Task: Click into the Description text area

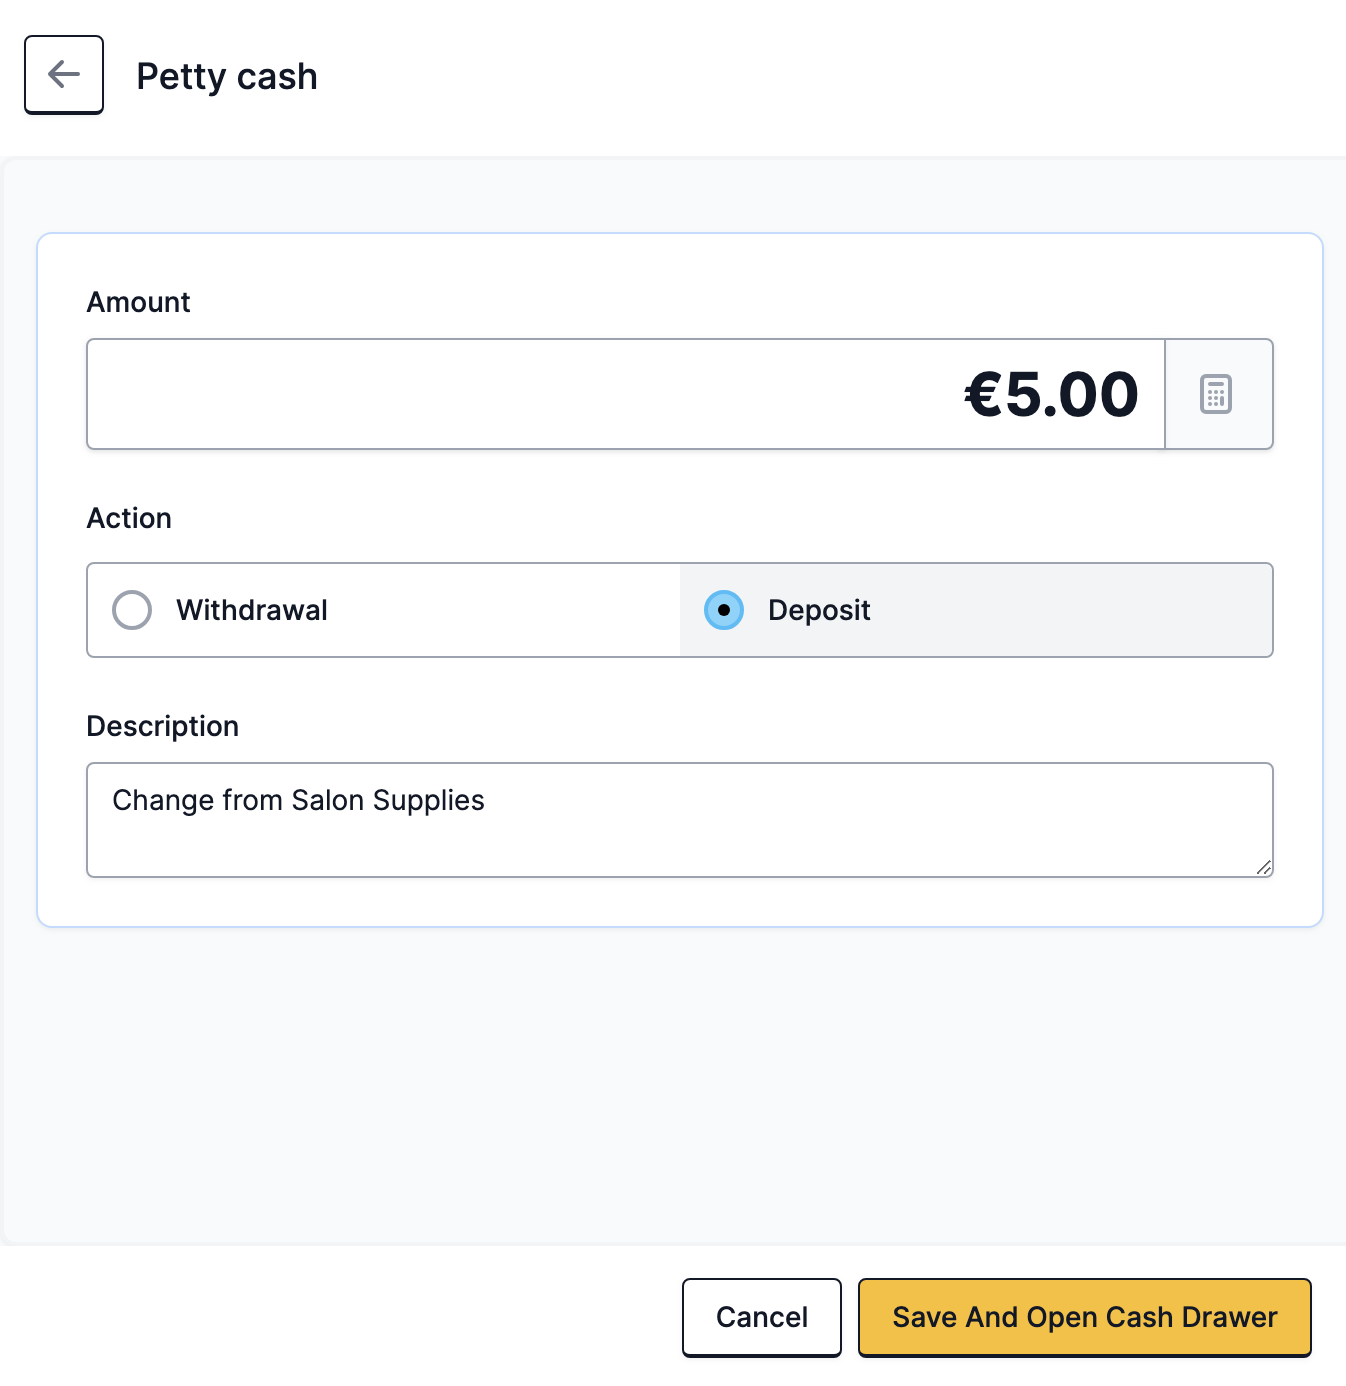Action: tap(680, 820)
